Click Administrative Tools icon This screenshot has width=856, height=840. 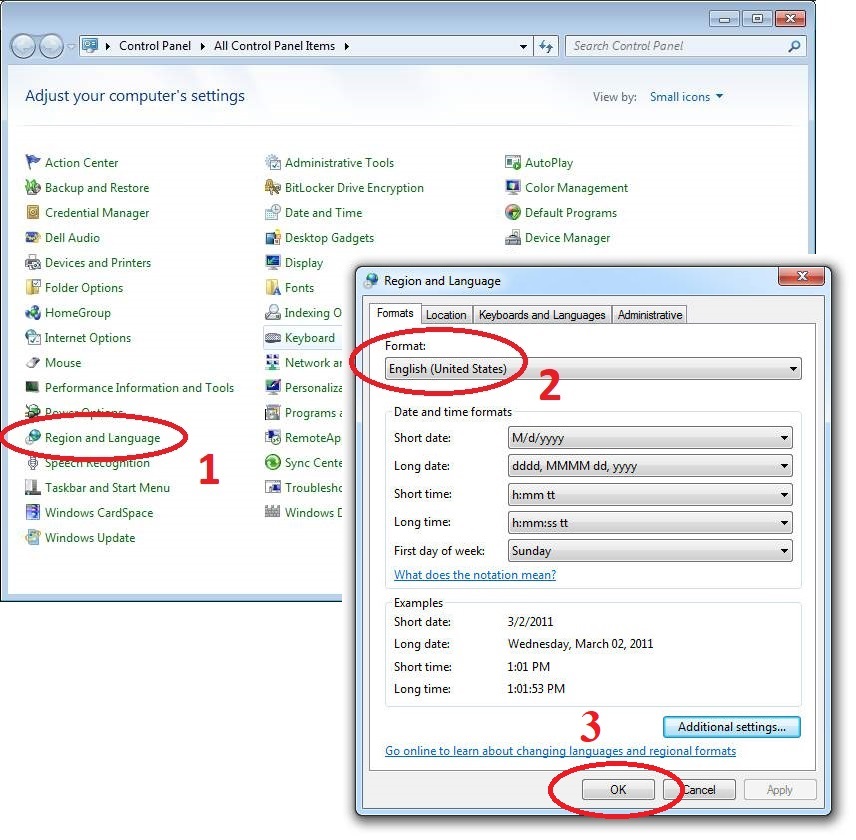(272, 162)
